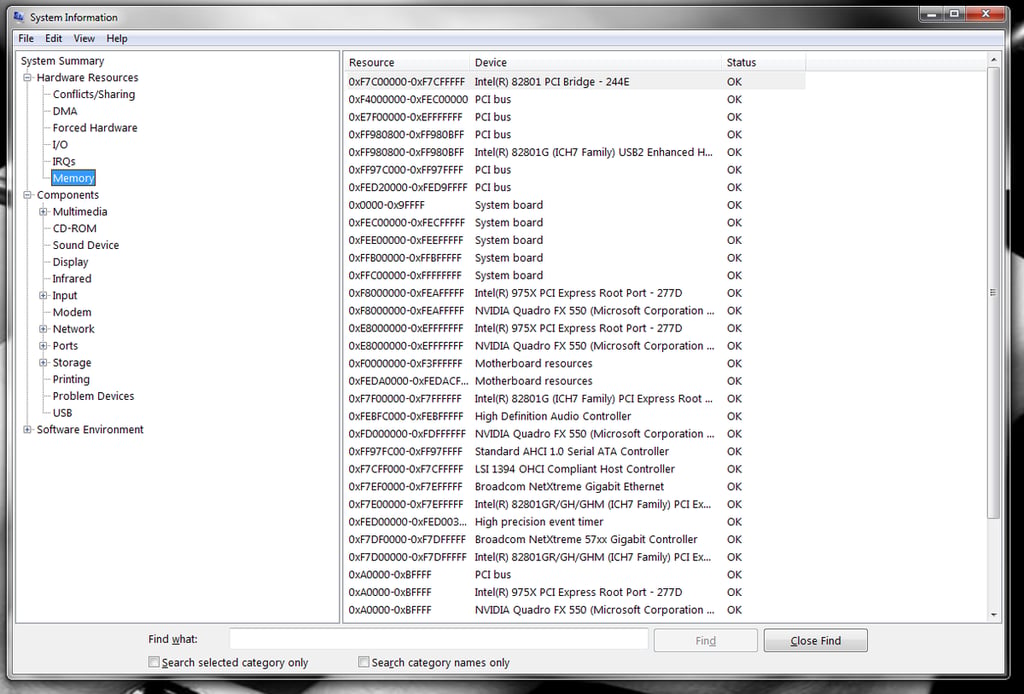Viewport: 1024px width, 694px height.
Task: Select the I/O tree item
Action: pos(60,144)
